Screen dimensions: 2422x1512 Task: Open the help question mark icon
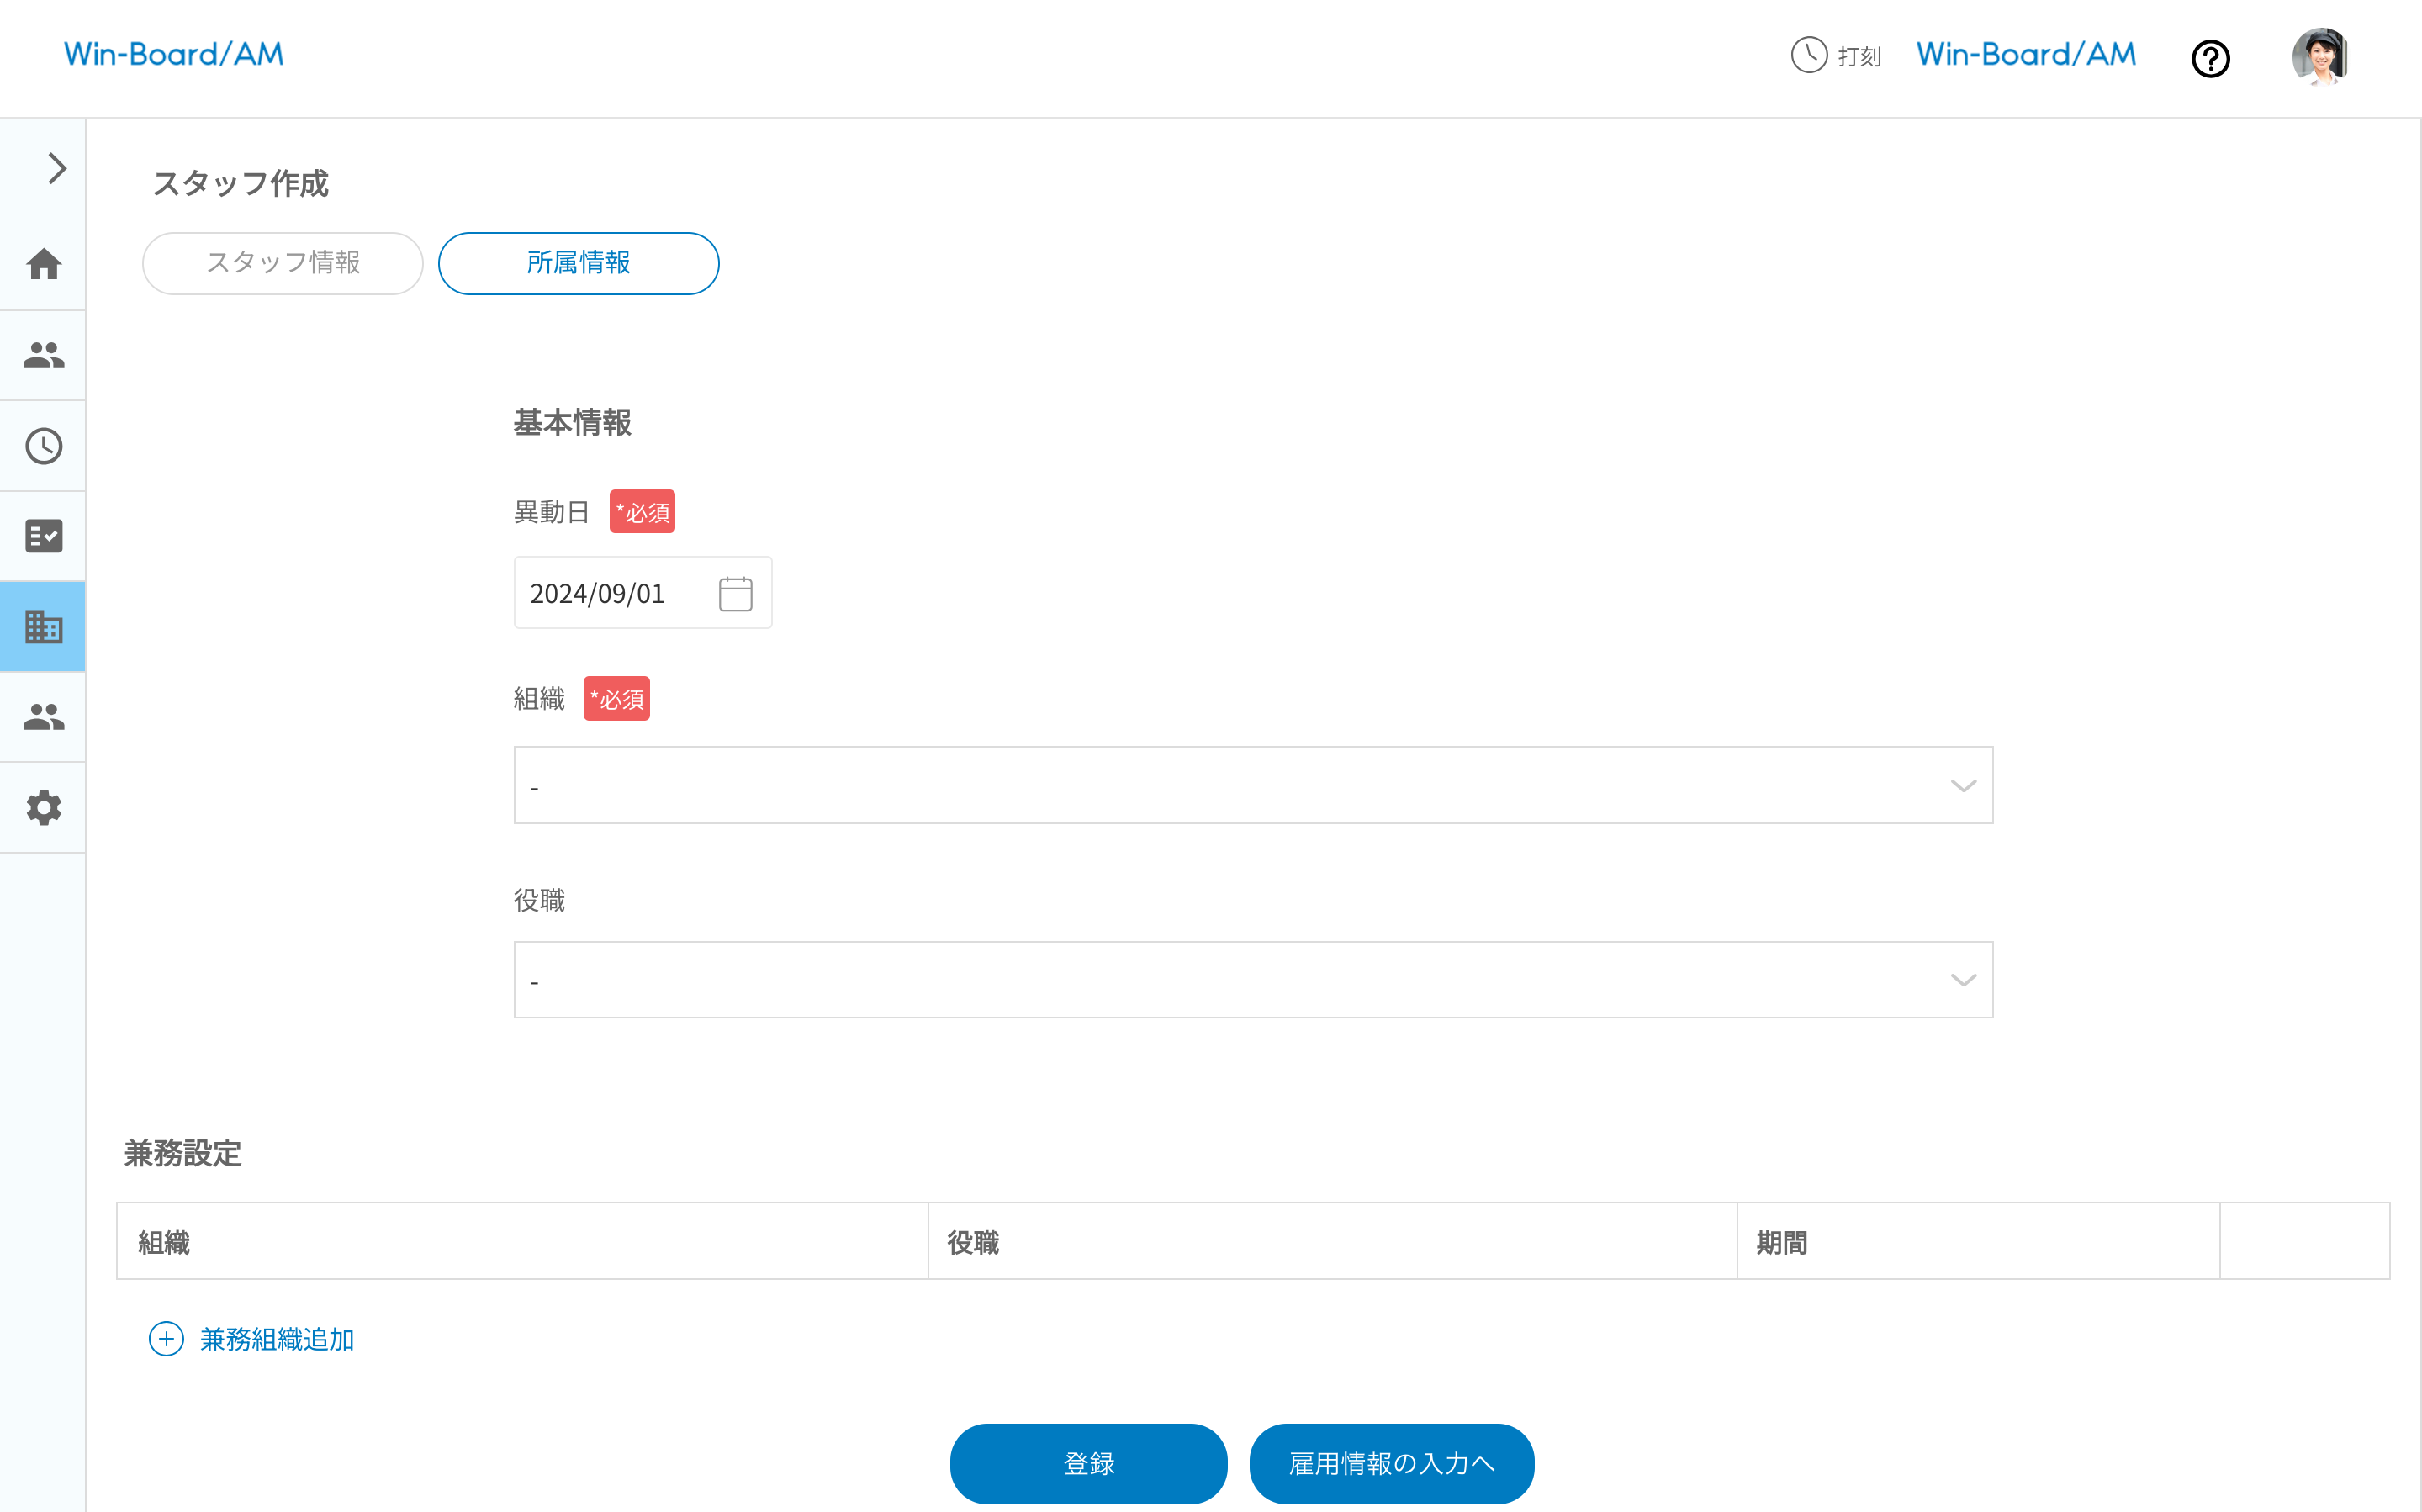click(x=2211, y=59)
